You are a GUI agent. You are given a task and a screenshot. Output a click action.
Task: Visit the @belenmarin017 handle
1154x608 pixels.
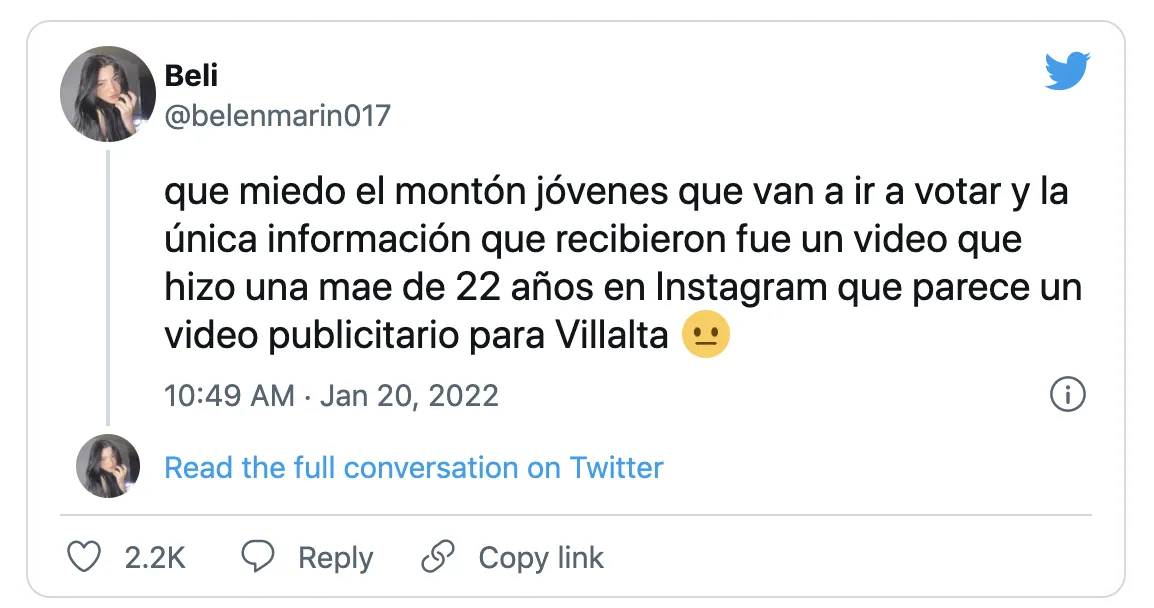coord(278,116)
